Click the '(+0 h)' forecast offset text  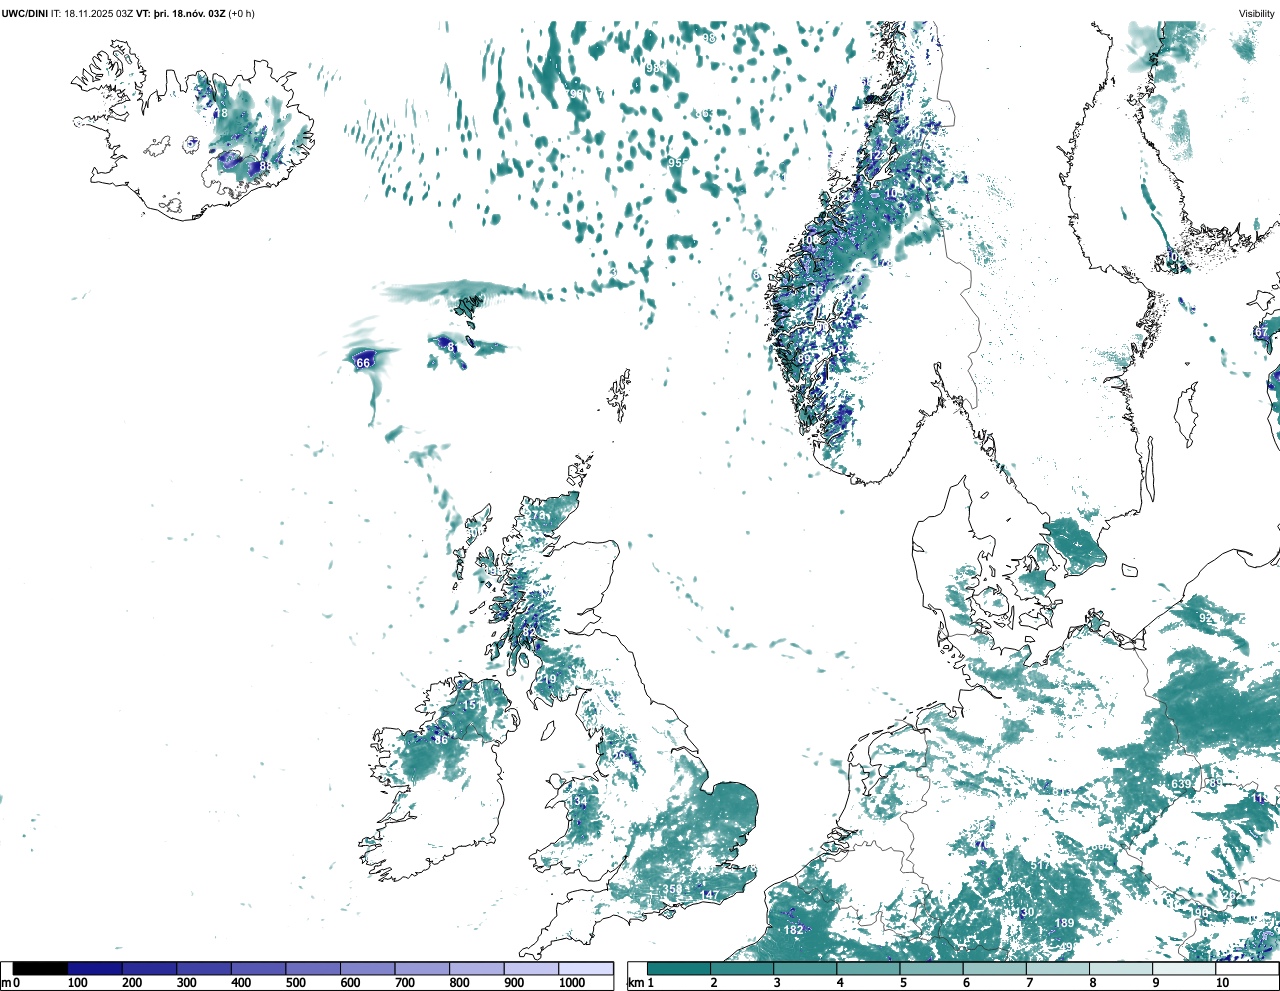pos(241,13)
